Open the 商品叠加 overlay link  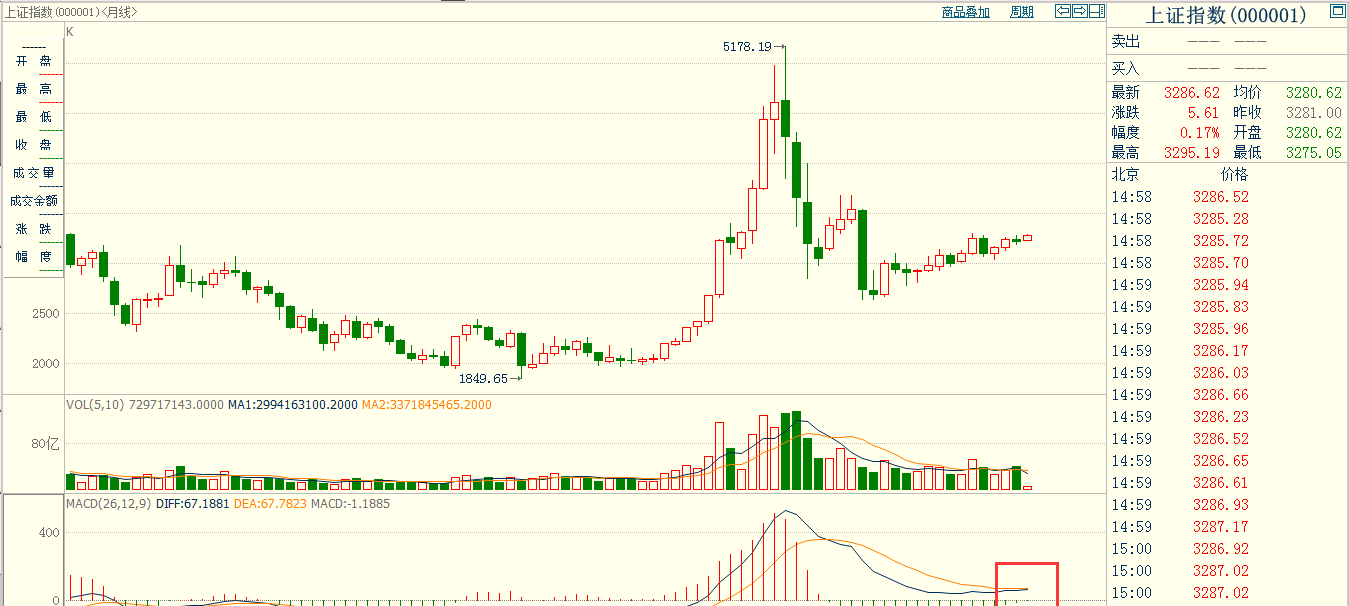[x=966, y=12]
